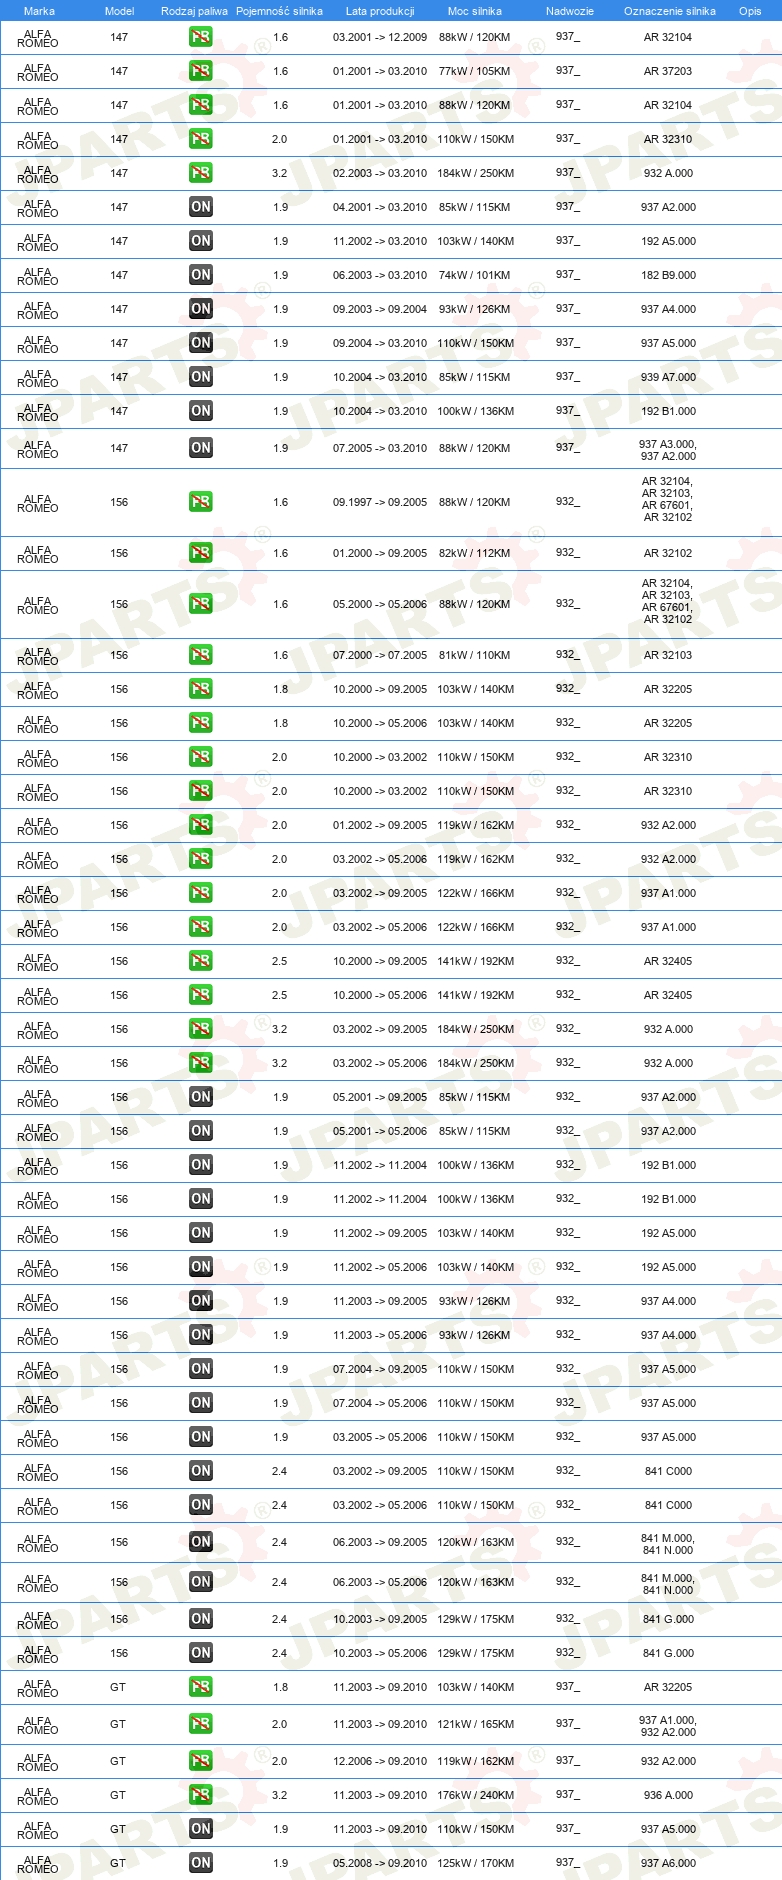782x1880 pixels.
Task: Click the petrol icon in the 156 01.2002 -> 09.2005 row
Action: pyautogui.click(x=201, y=825)
